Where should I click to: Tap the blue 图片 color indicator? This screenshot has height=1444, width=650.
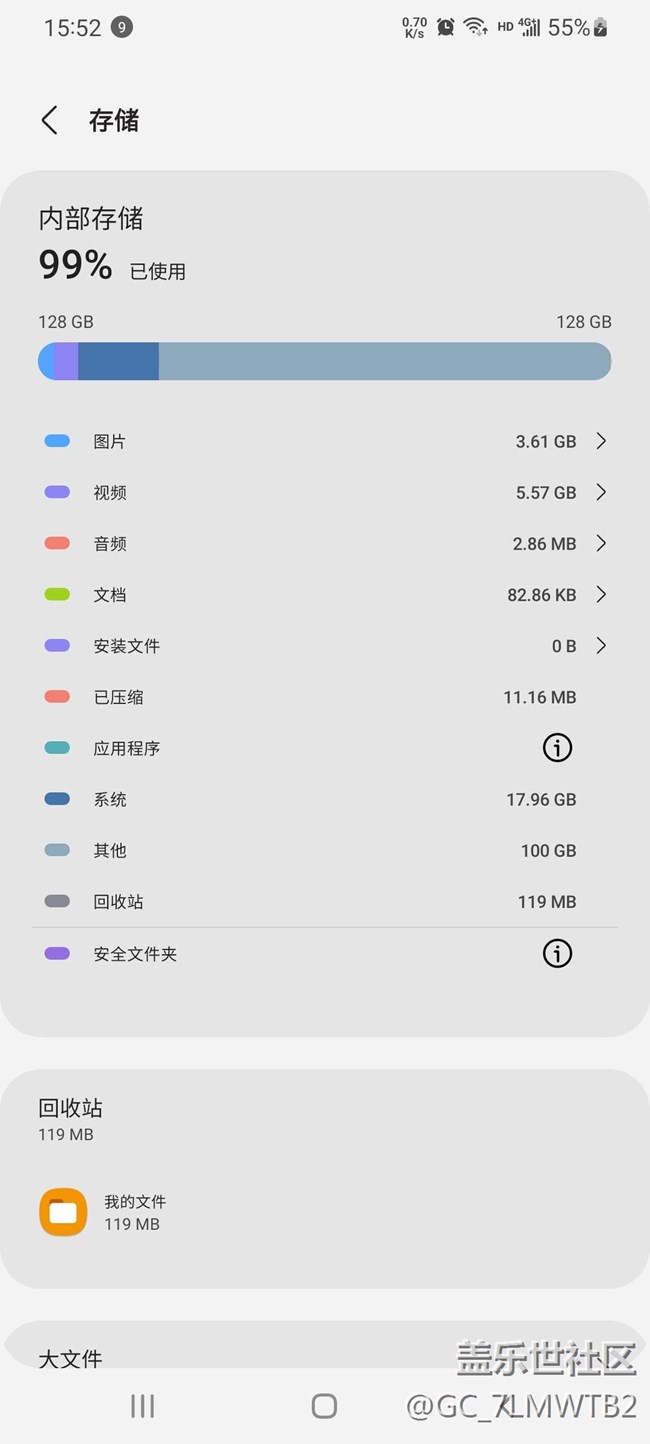pos(57,441)
